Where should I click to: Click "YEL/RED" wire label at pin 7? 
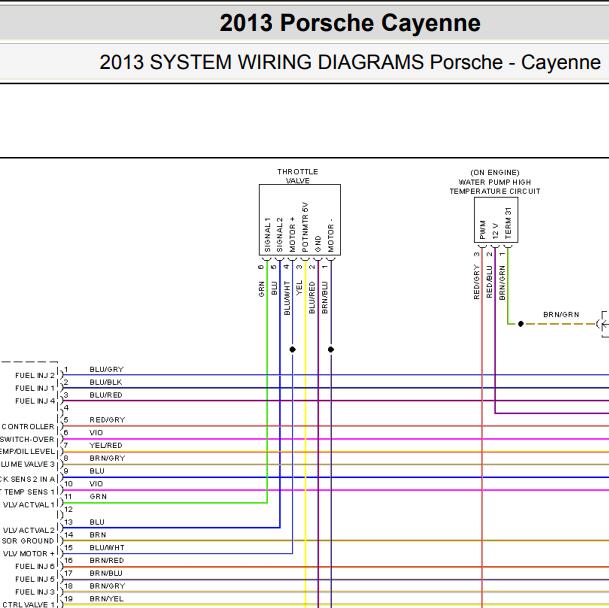point(106,445)
